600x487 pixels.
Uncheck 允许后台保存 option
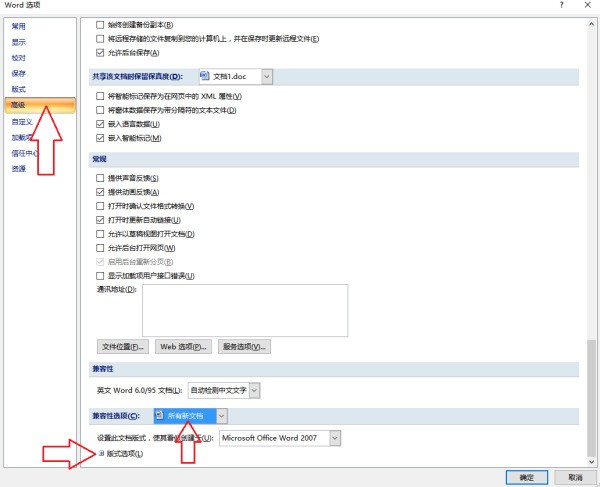tap(100, 53)
